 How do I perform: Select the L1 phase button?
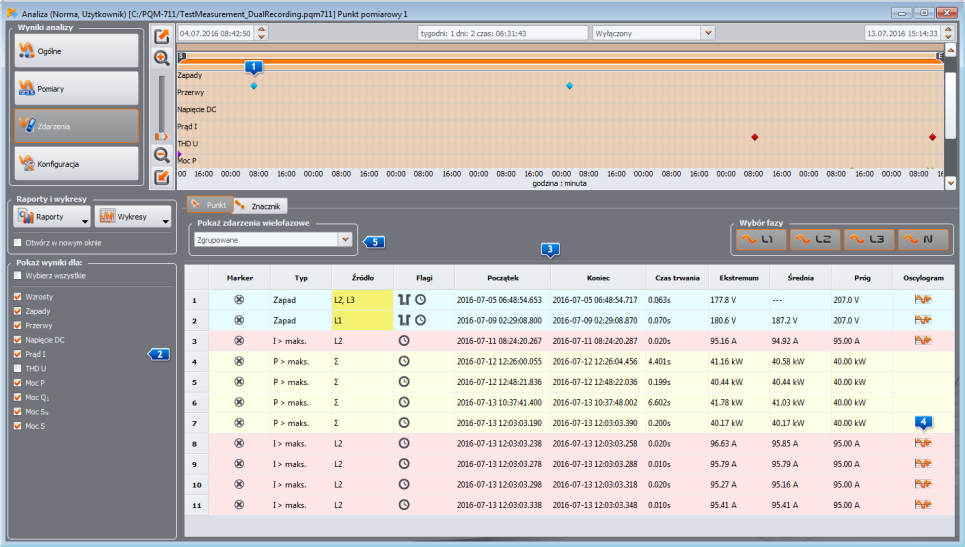[761, 239]
